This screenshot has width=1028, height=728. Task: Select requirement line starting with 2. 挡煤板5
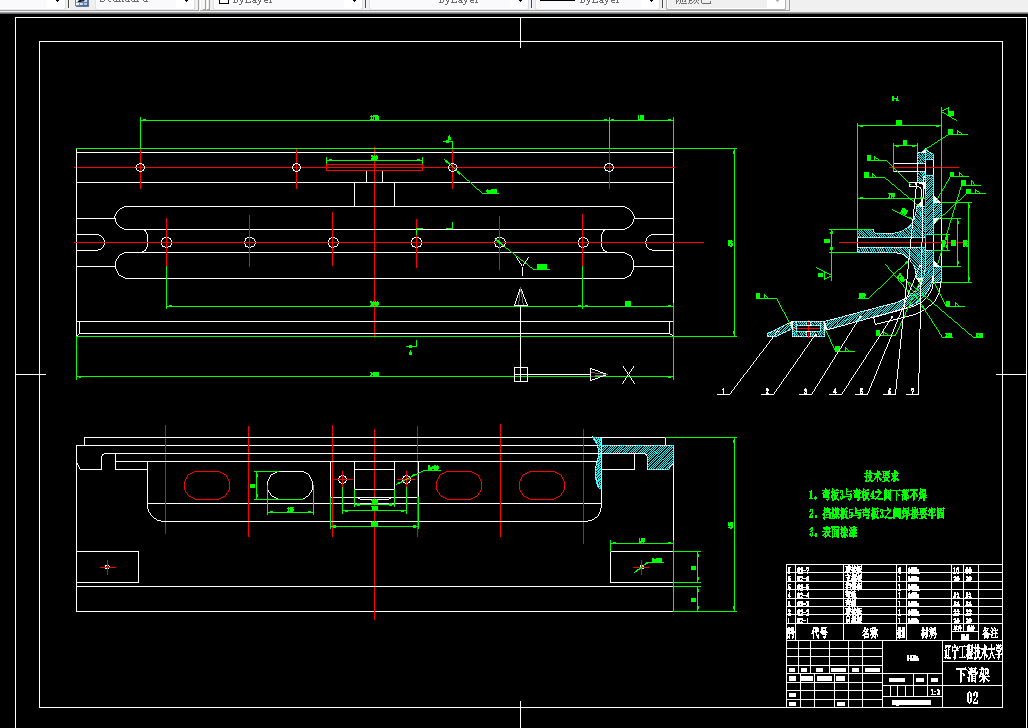[x=877, y=514]
